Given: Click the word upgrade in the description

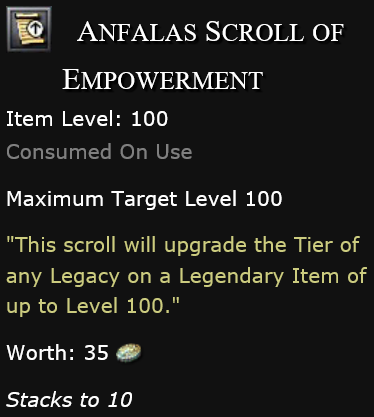Looking at the screenshot, I should [206, 247].
